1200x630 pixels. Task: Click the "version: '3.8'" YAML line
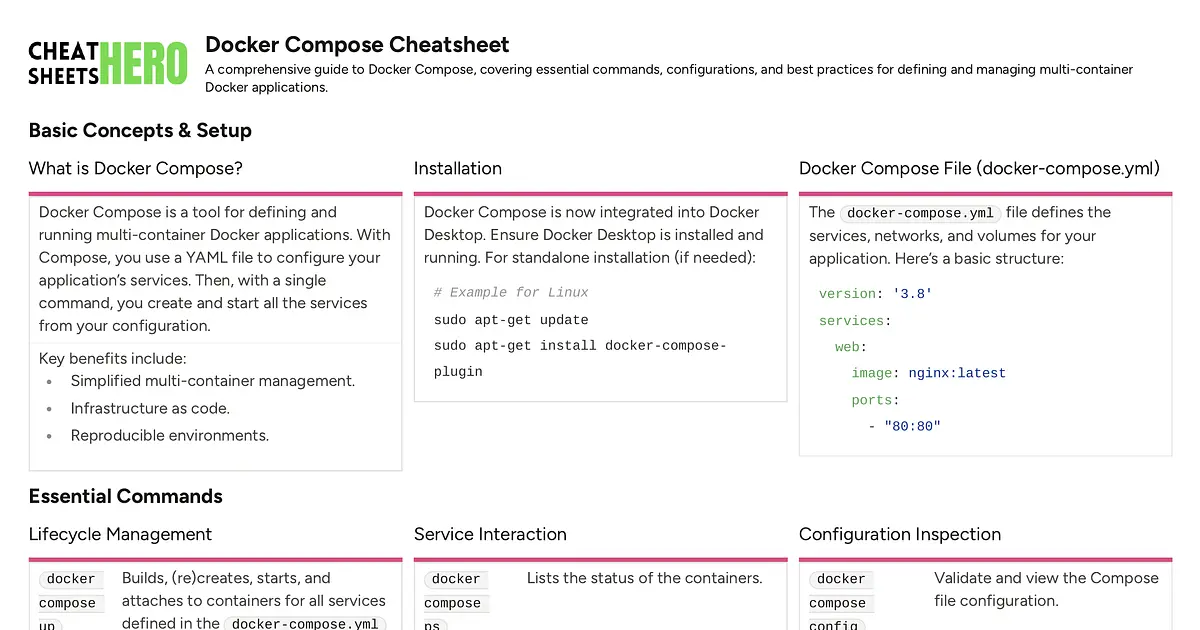tap(874, 293)
